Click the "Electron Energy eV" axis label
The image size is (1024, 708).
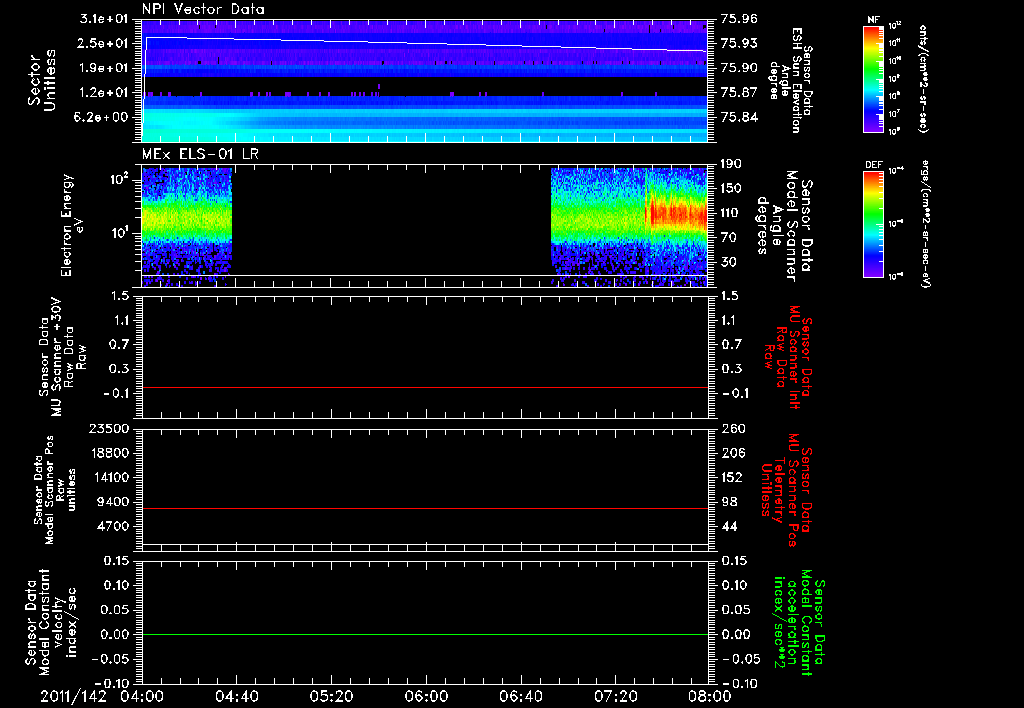click(74, 225)
